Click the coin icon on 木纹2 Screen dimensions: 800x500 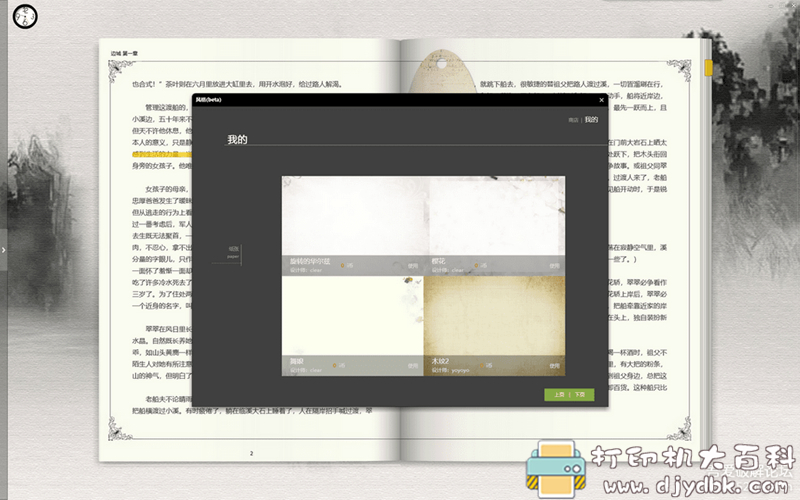[482, 365]
